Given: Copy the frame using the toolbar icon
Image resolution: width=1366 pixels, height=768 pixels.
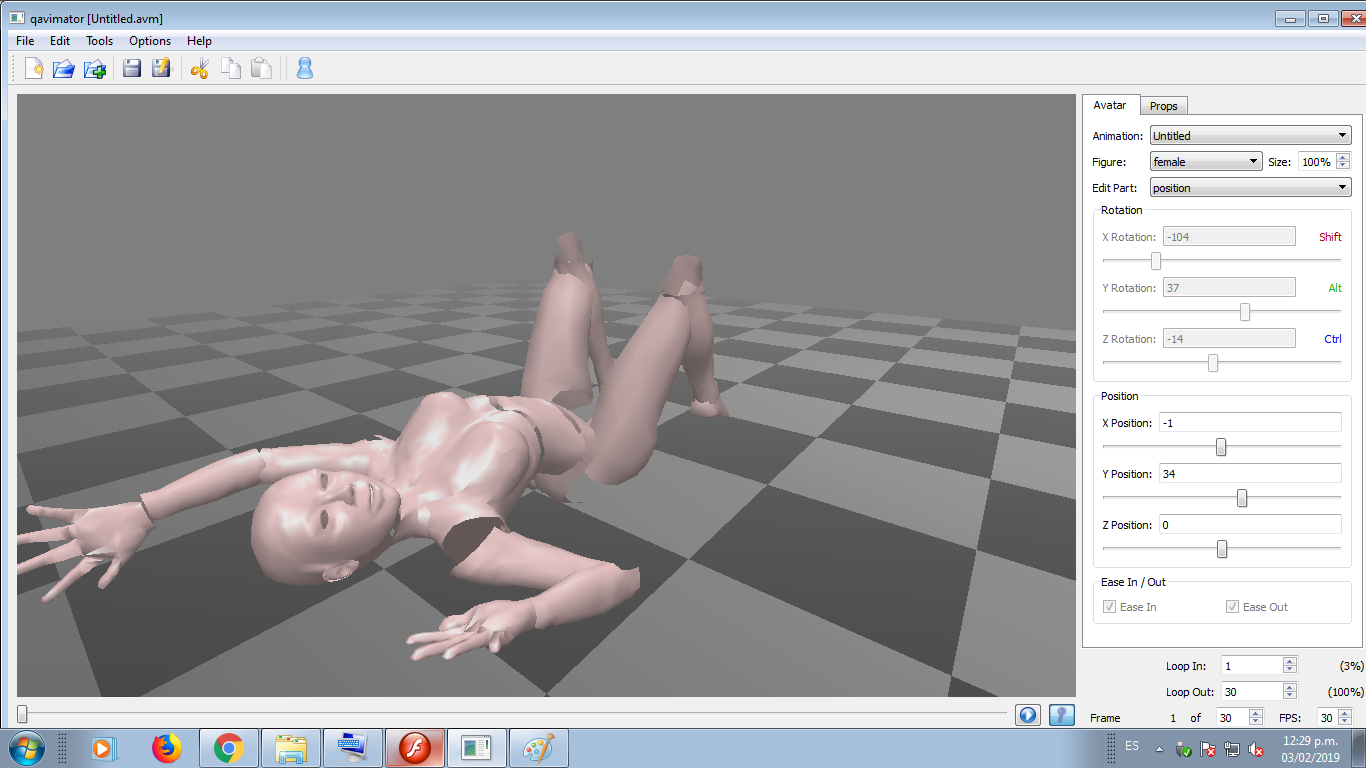Looking at the screenshot, I should (231, 68).
